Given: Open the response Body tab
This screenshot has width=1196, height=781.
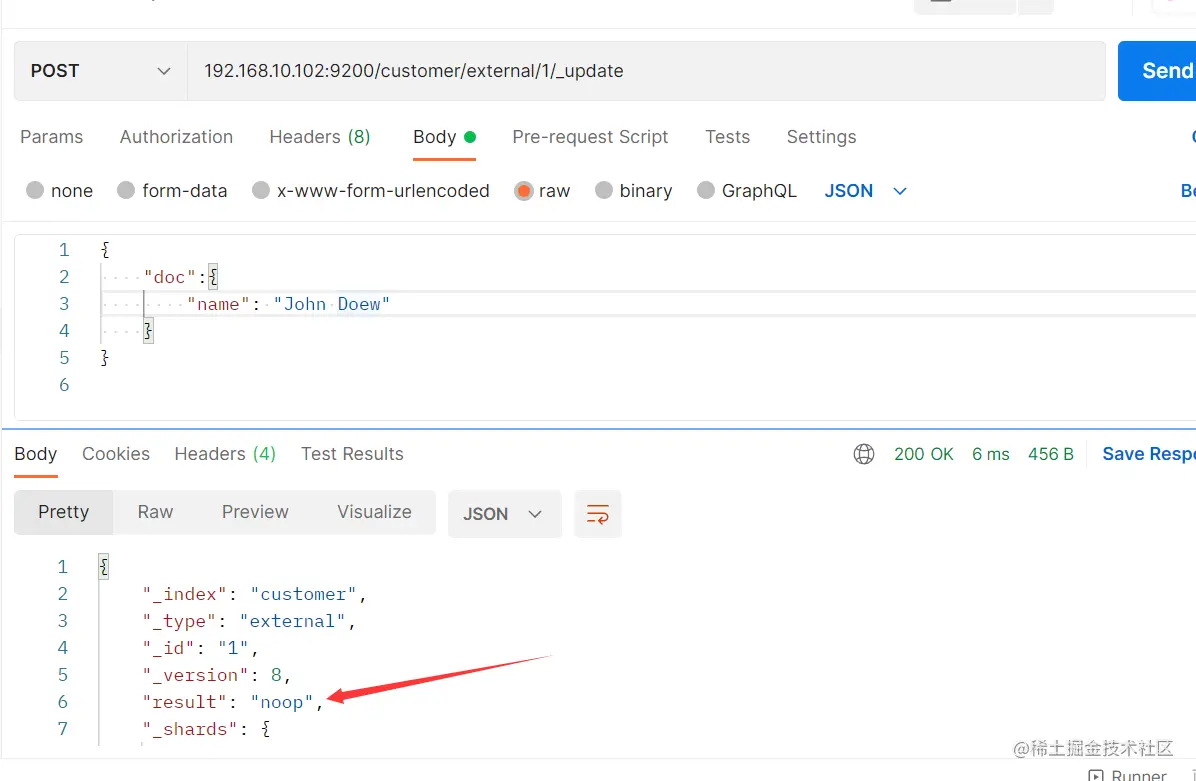Looking at the screenshot, I should (36, 455).
